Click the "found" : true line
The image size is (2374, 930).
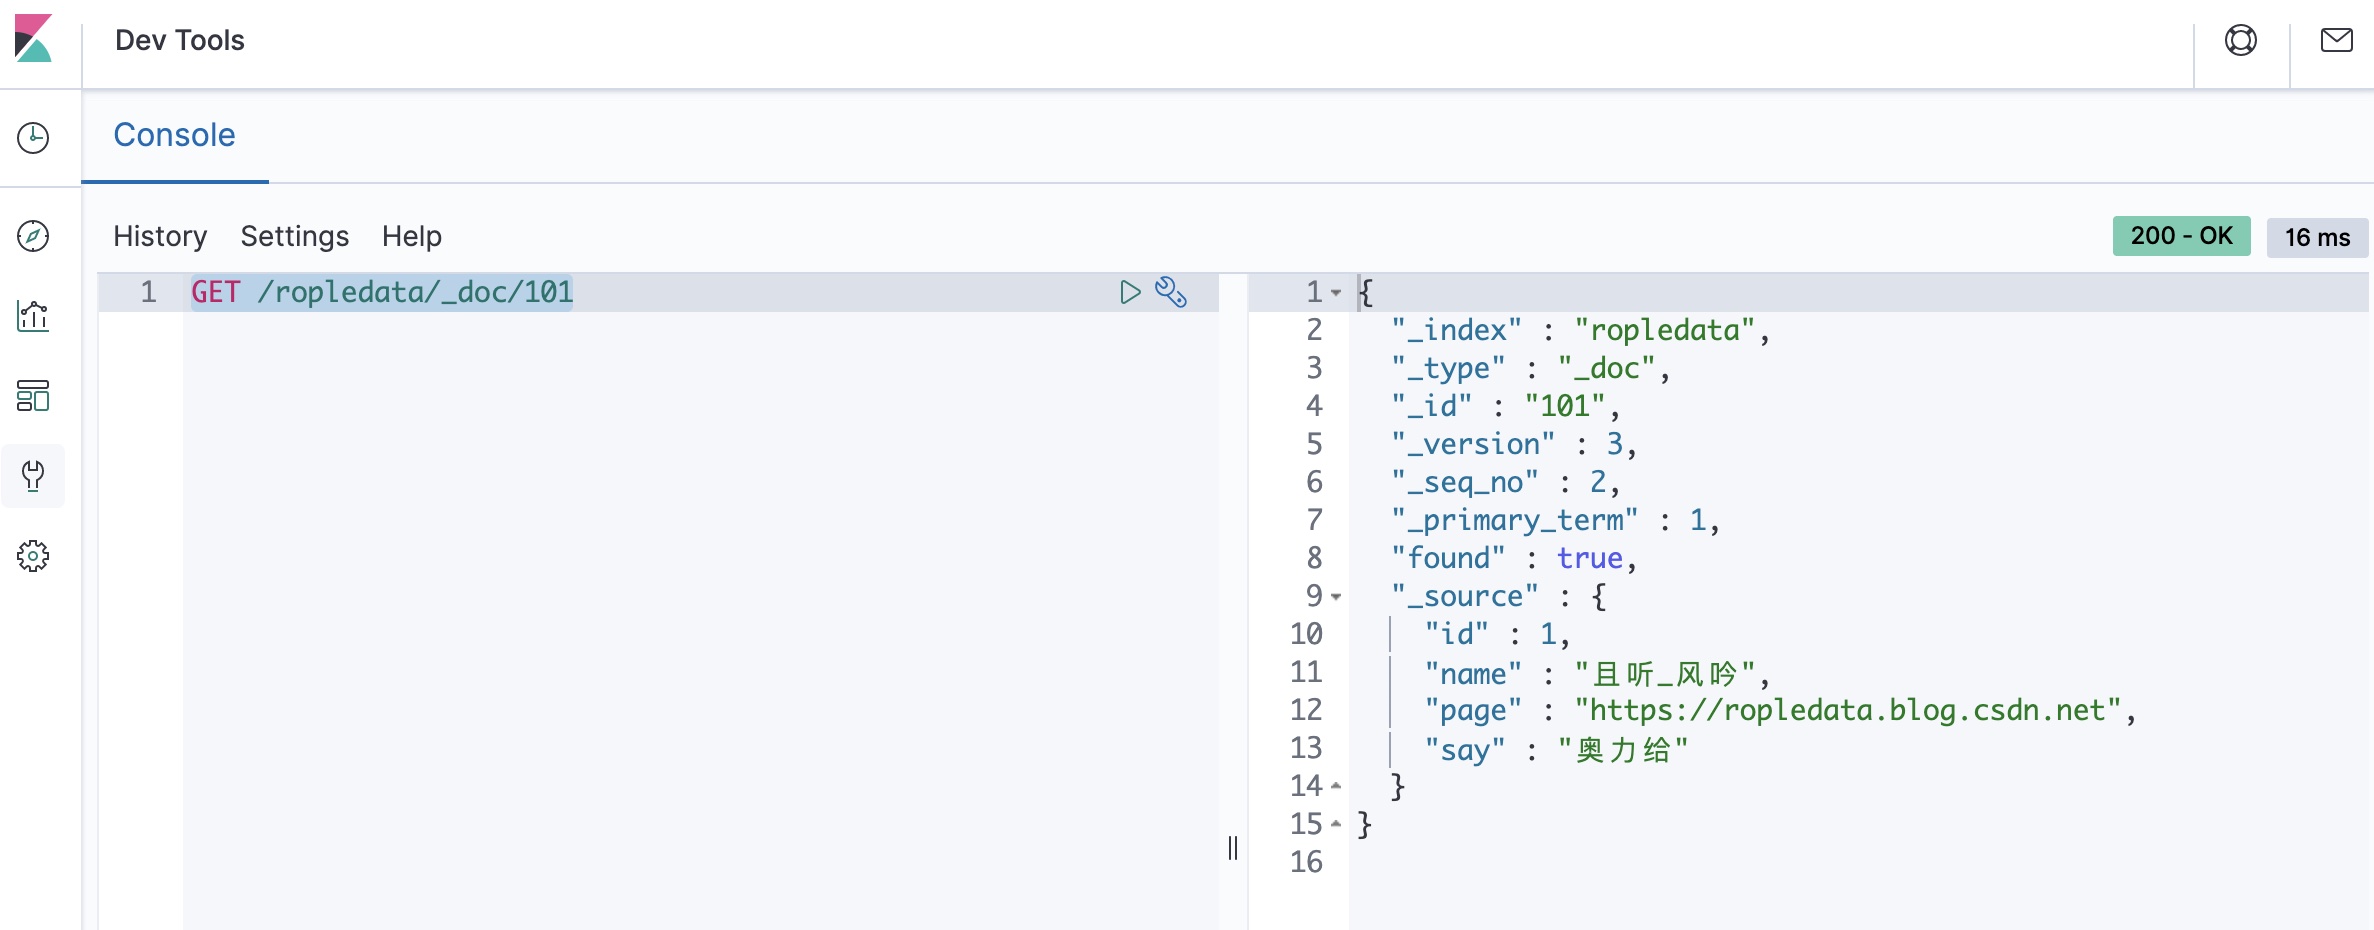[1514, 558]
